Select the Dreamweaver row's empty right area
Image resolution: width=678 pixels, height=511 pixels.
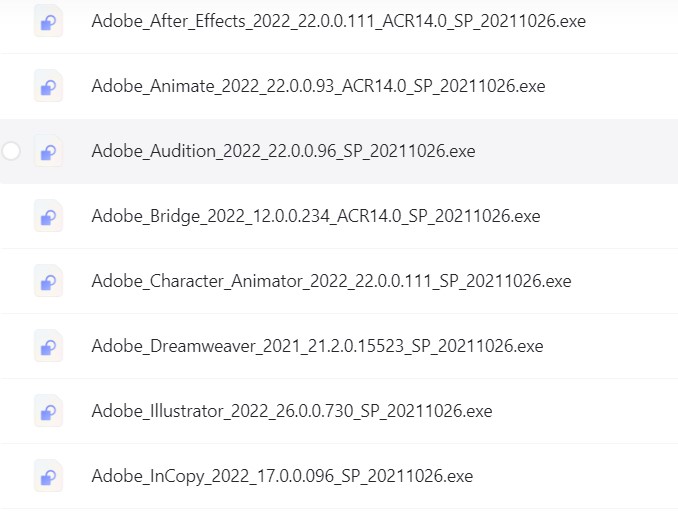(x=610, y=346)
